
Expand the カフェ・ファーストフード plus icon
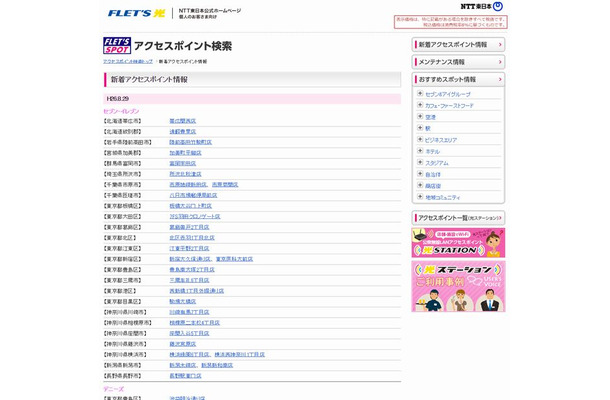[420, 105]
